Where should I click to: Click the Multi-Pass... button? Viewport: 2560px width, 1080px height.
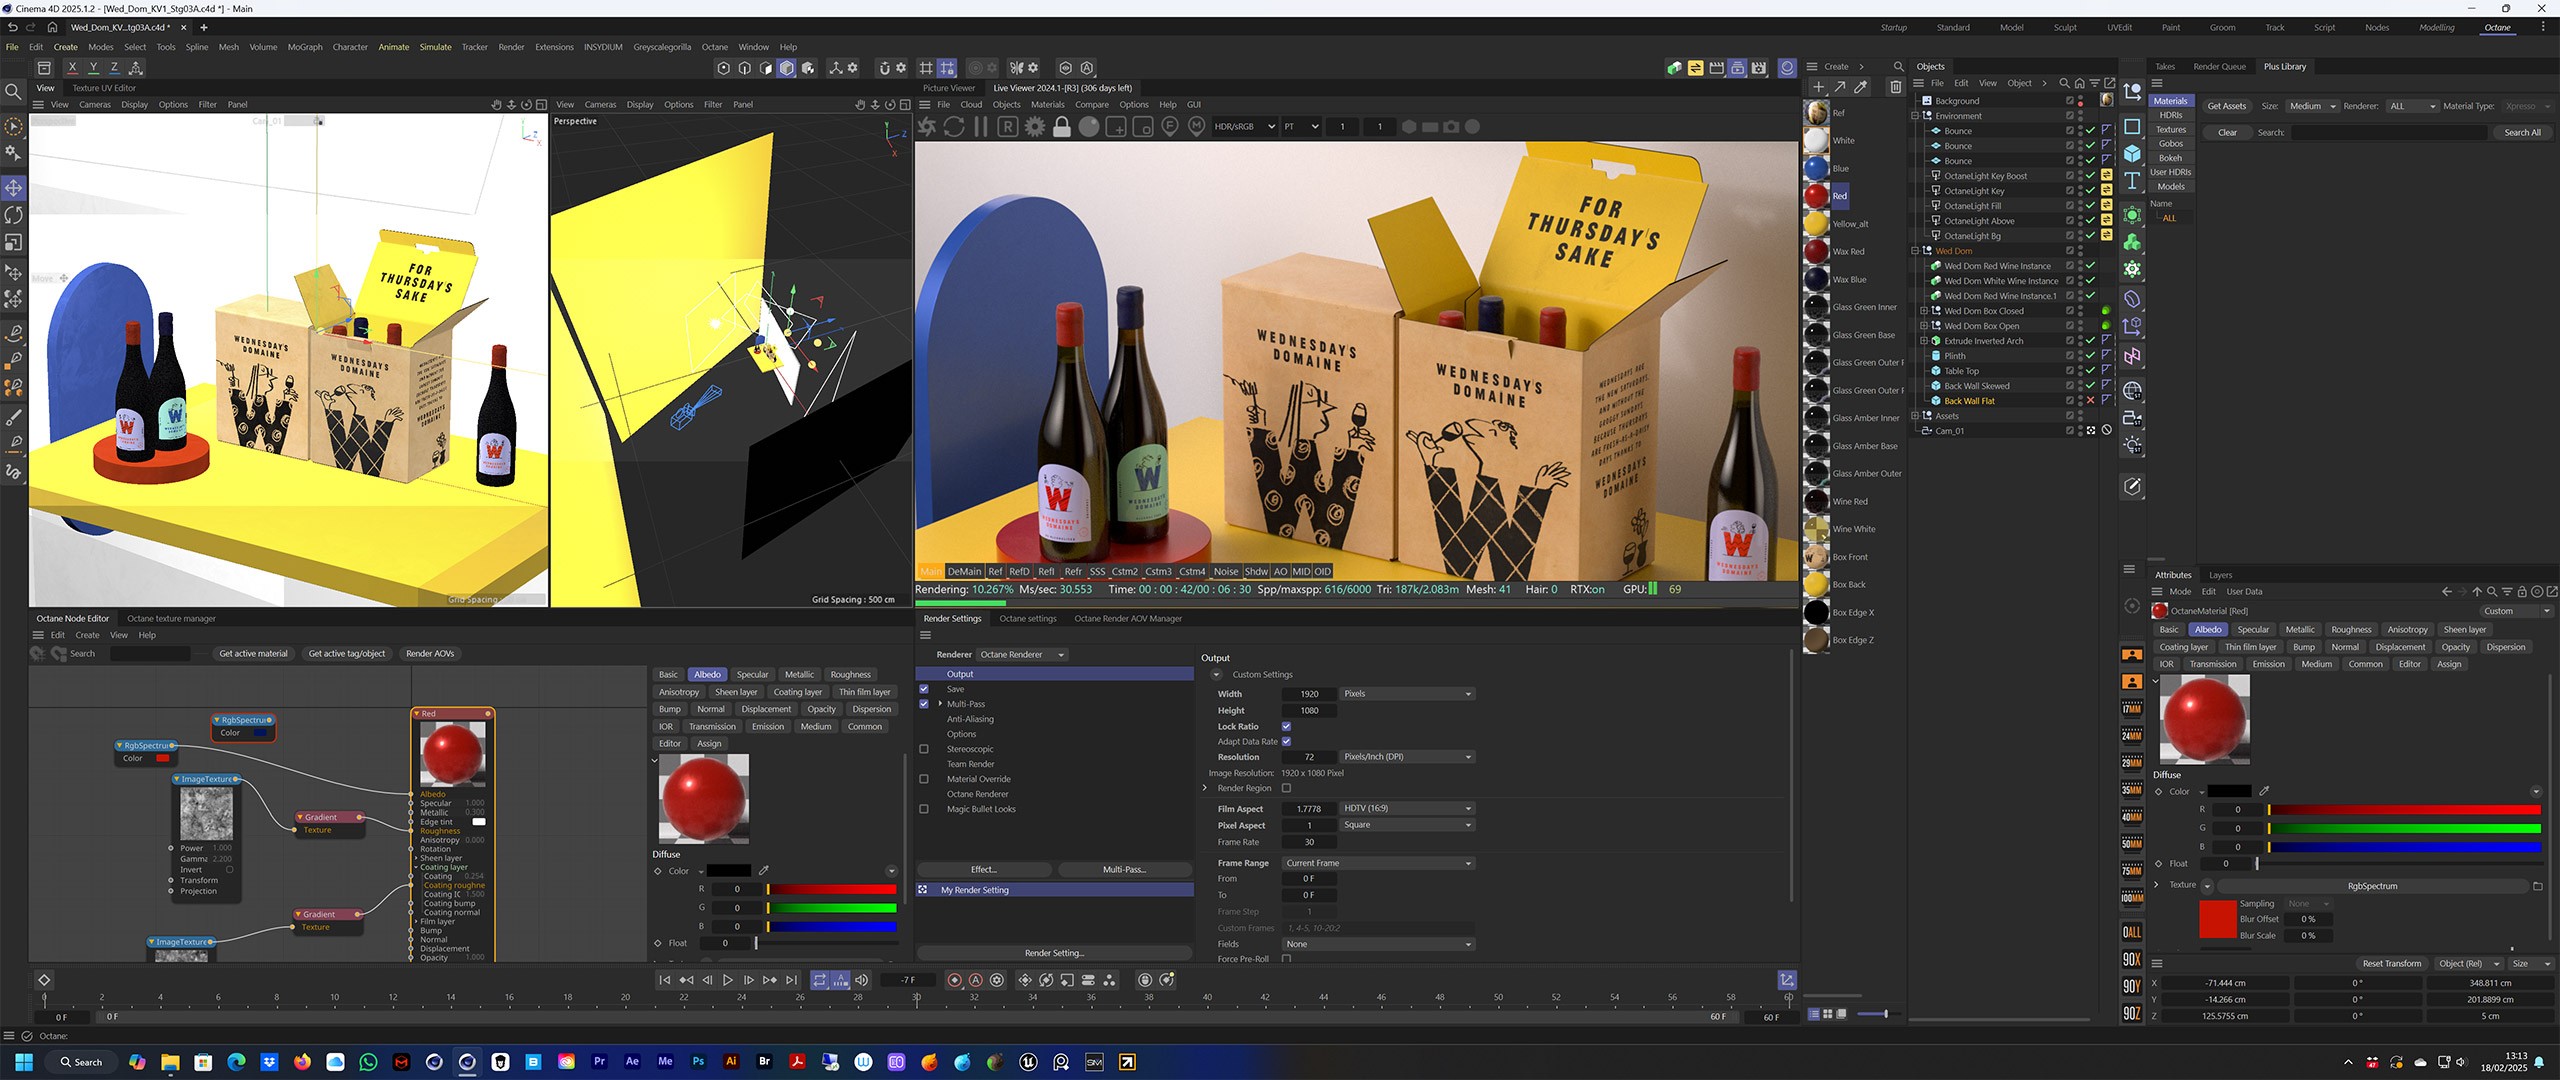click(1124, 870)
